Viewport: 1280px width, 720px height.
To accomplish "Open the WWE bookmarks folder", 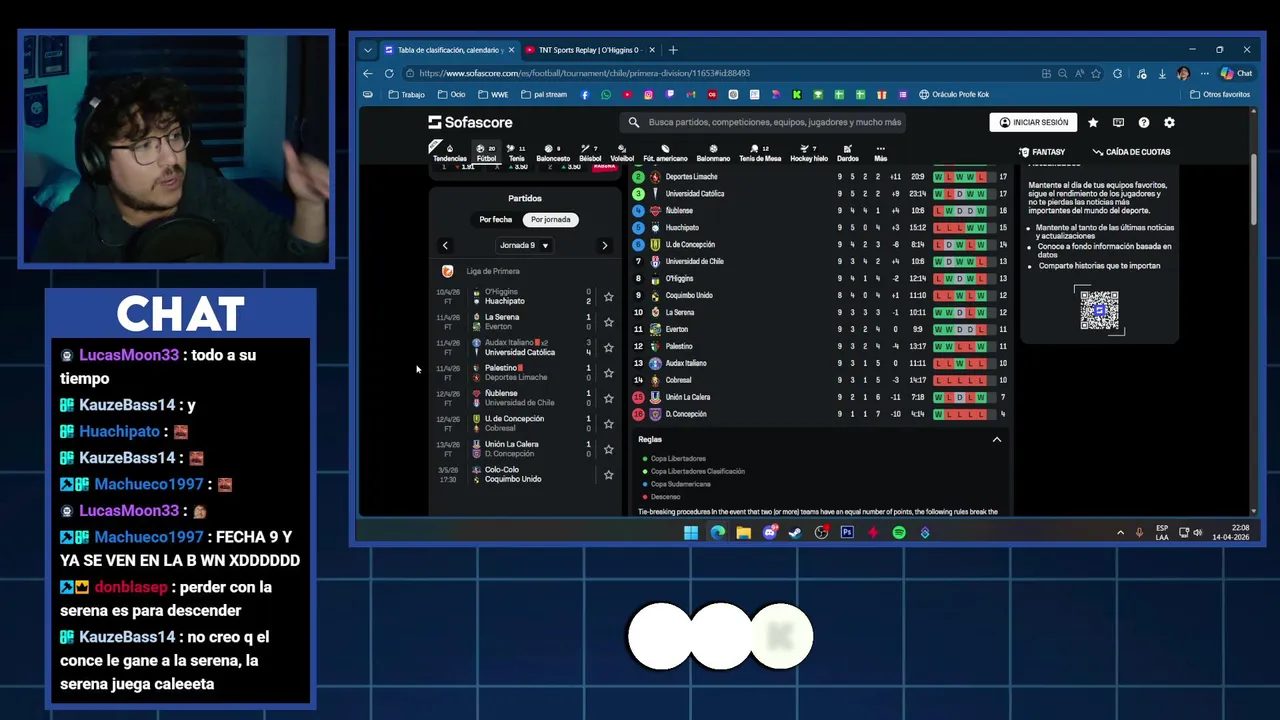I will tap(493, 95).
